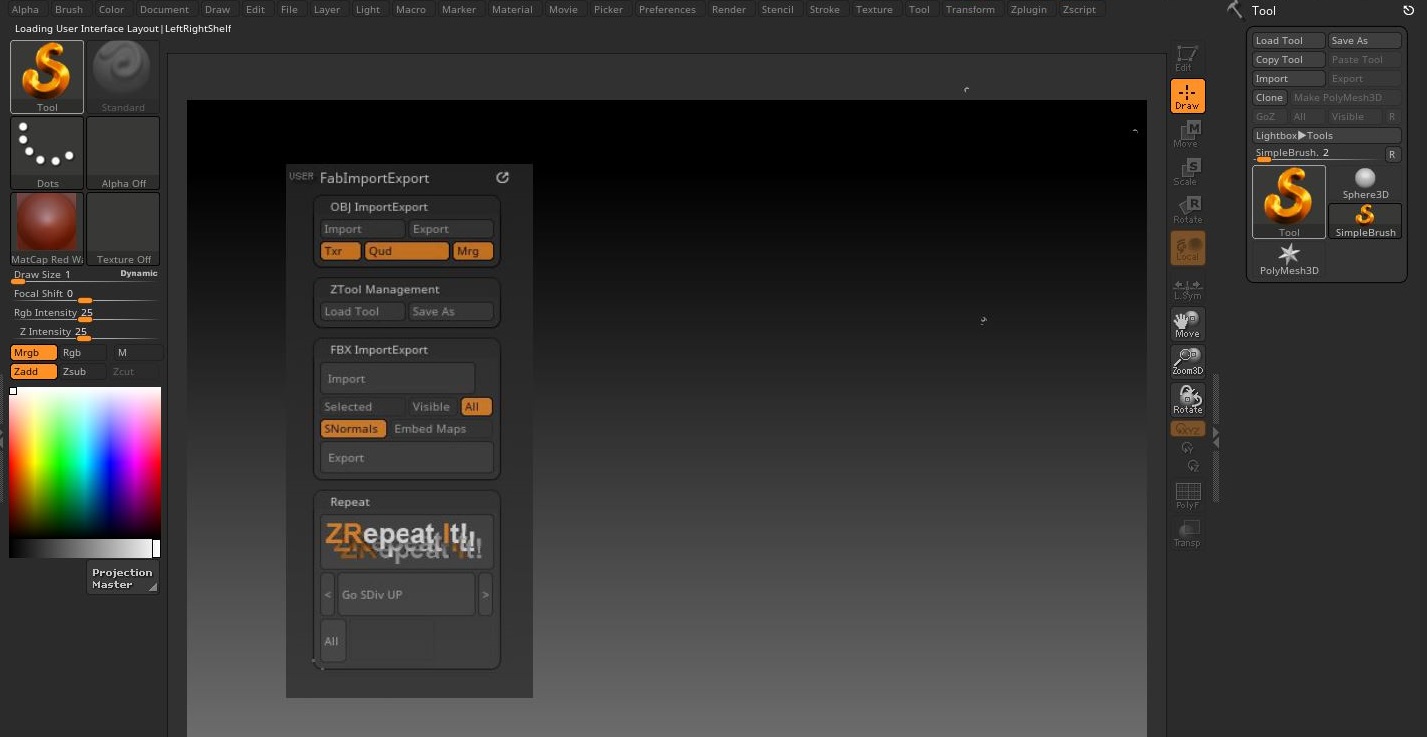The width and height of the screenshot is (1427, 737).
Task: Click the R button beside SimpleBrush slider
Action: (1392, 154)
